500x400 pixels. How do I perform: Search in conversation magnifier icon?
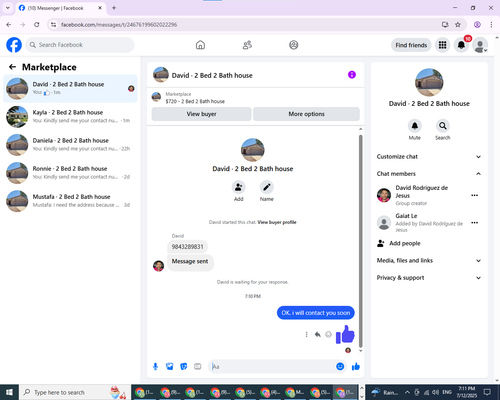tap(443, 126)
